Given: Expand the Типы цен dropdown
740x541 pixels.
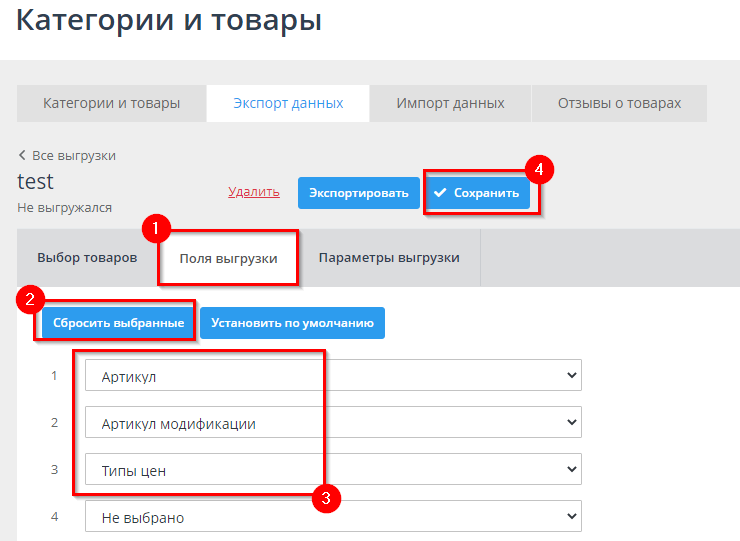Looking at the screenshot, I should pos(333,469).
